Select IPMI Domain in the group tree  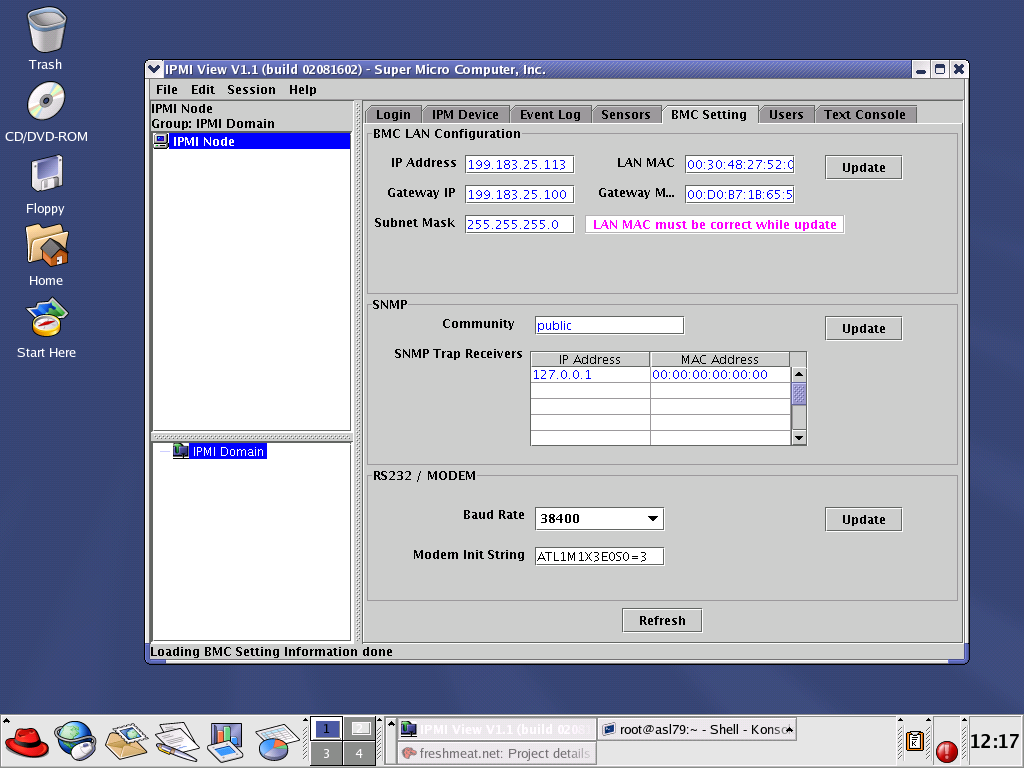point(227,451)
